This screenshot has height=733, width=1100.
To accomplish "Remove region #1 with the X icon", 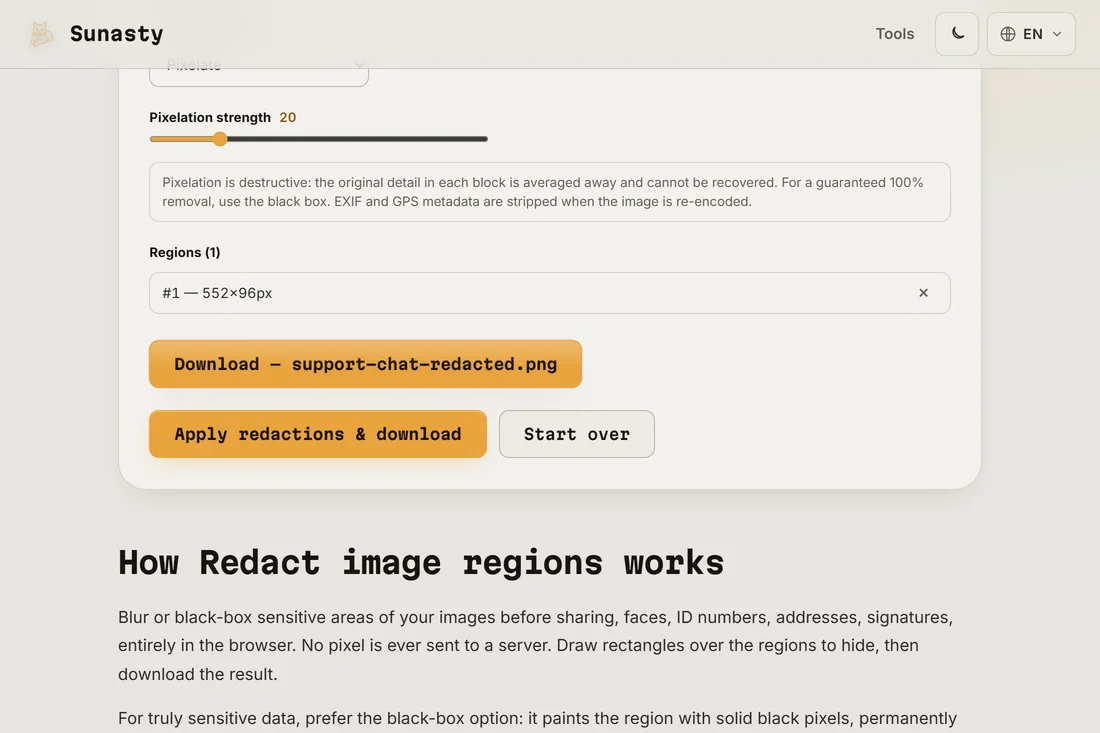I will [923, 292].
